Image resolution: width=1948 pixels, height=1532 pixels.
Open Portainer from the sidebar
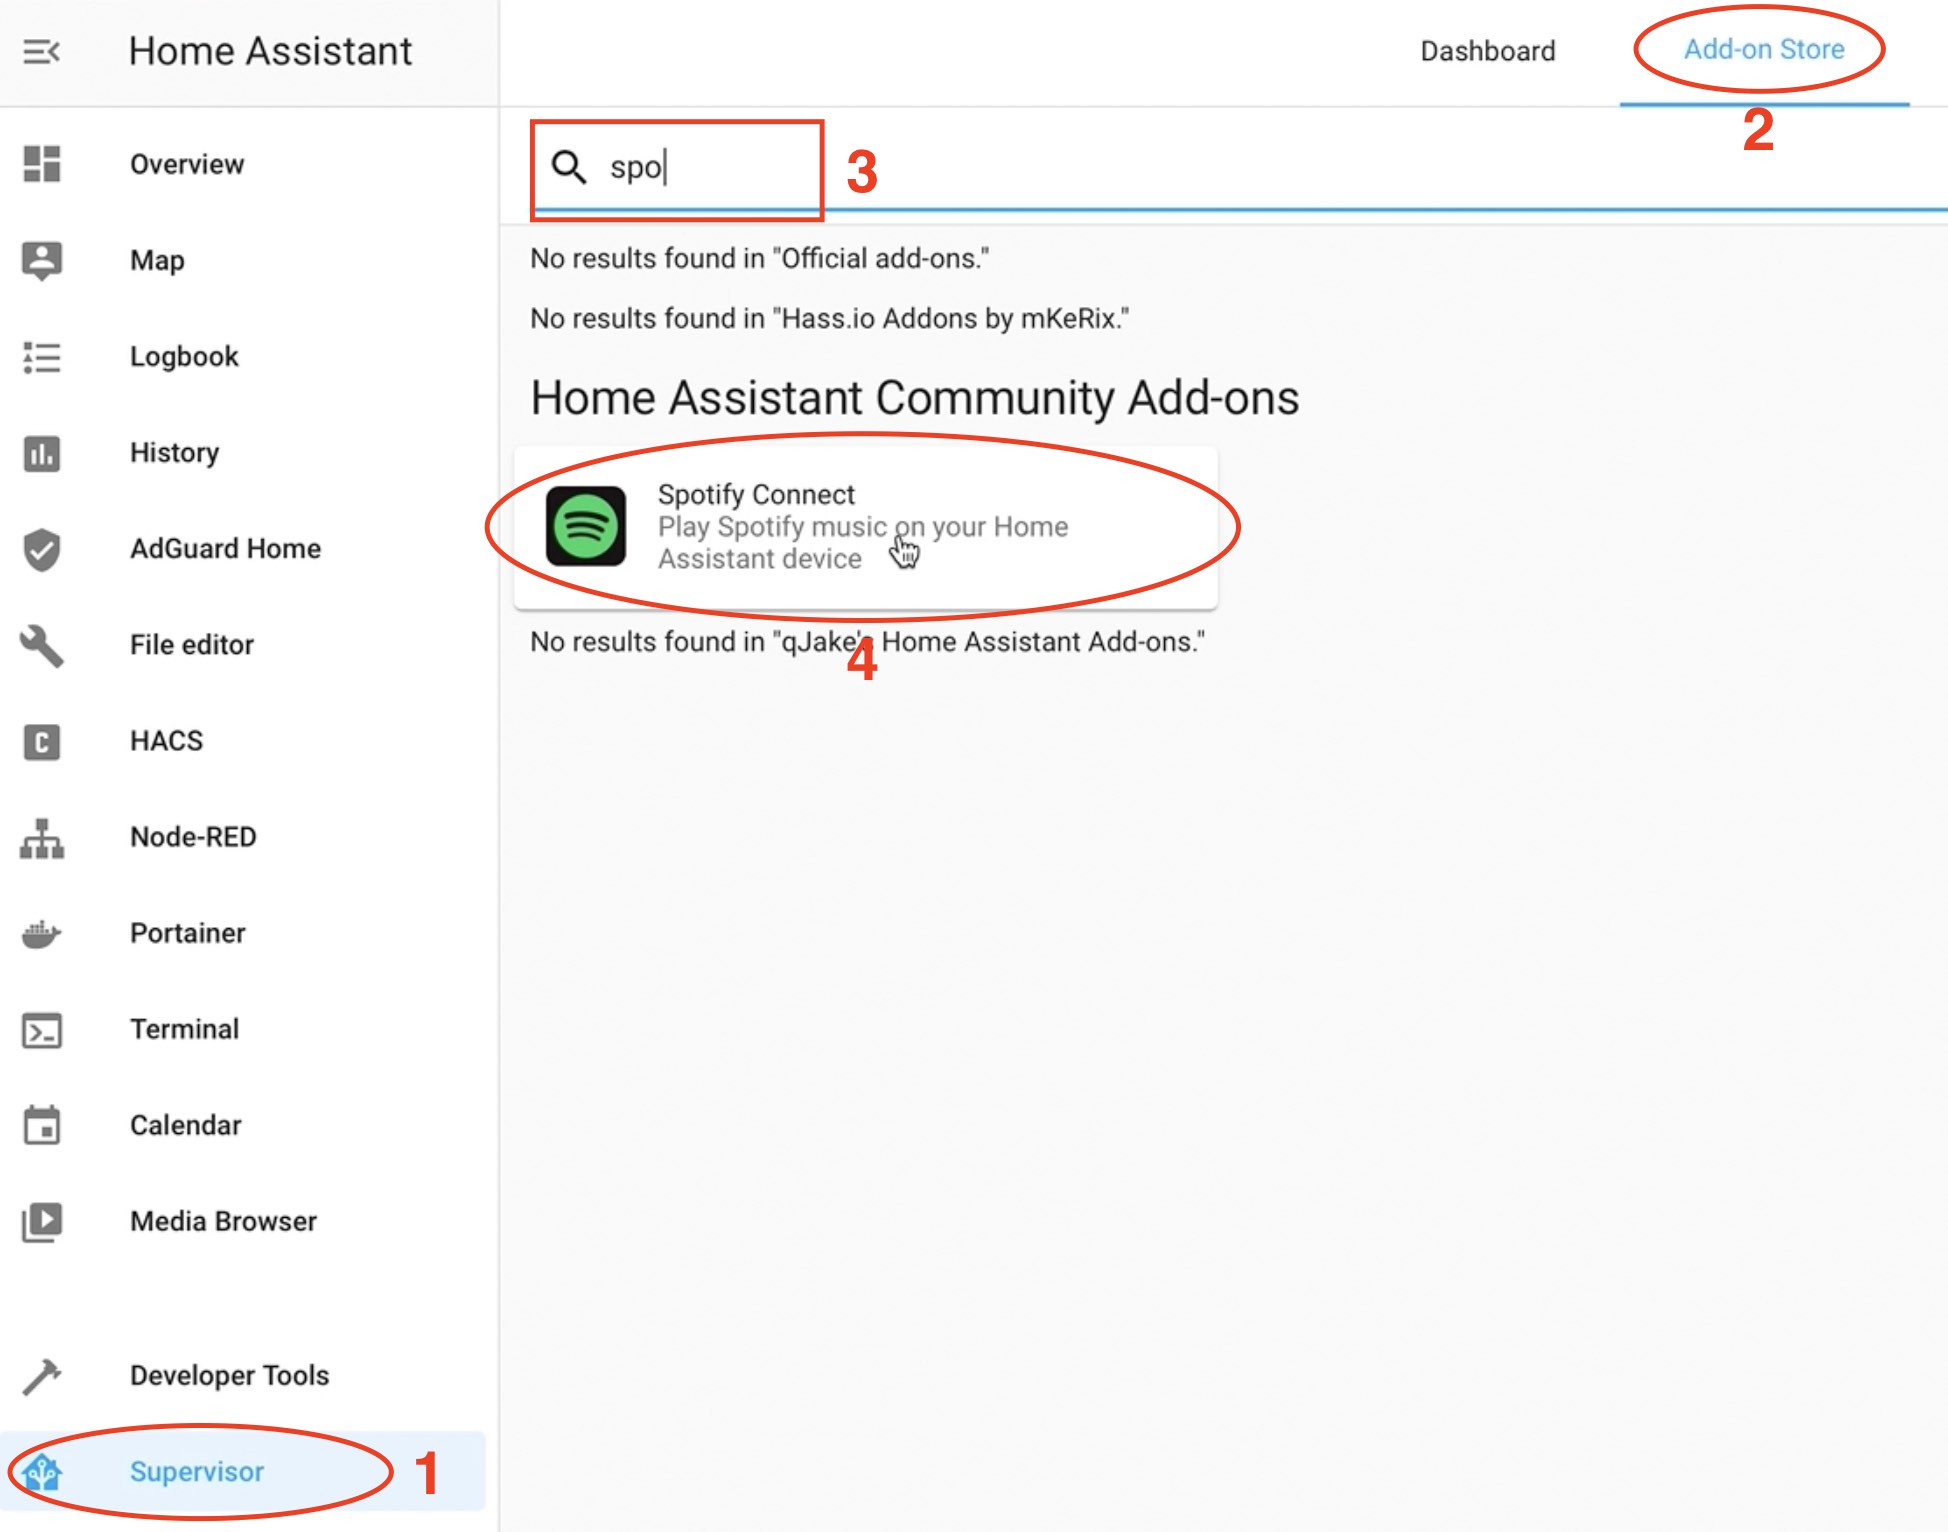243,933
